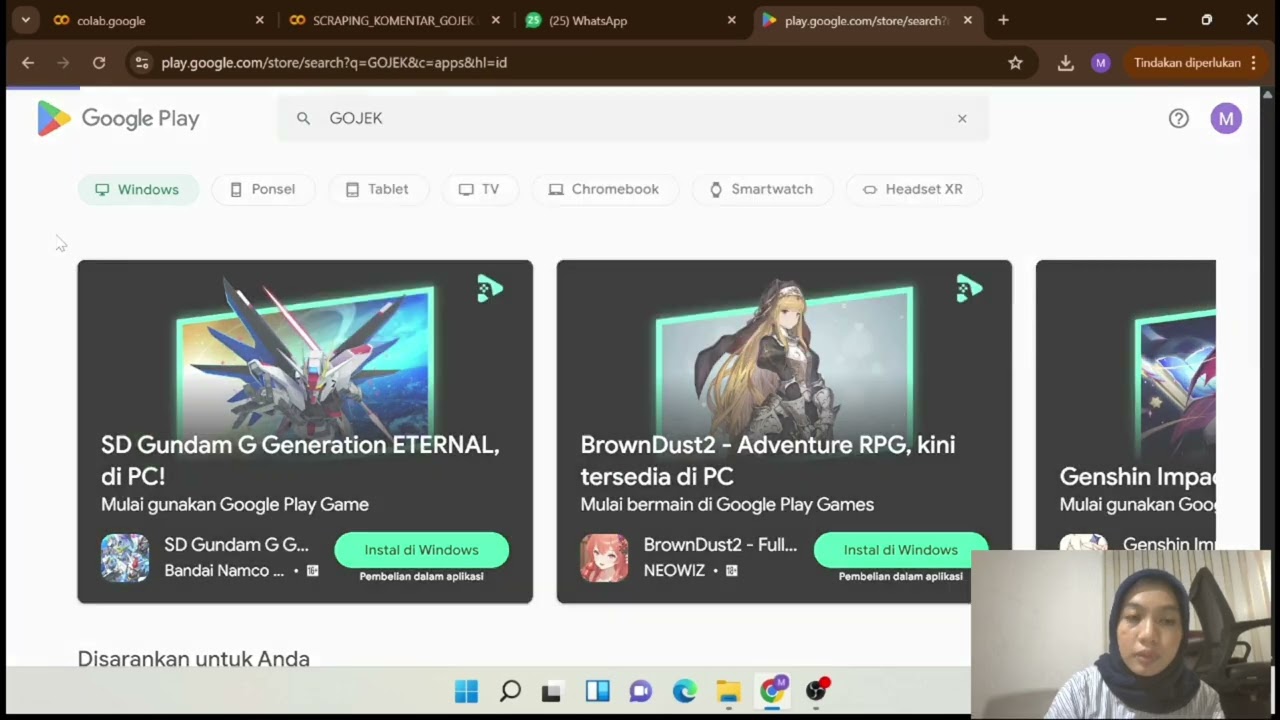Open File Explorer from the taskbar
Screen dimensions: 1280x720
[728, 691]
